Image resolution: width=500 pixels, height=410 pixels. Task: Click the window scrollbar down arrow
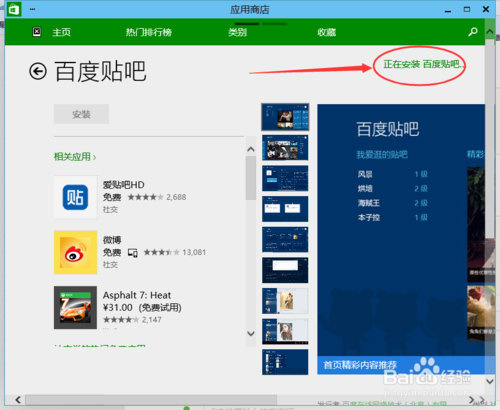click(490, 381)
